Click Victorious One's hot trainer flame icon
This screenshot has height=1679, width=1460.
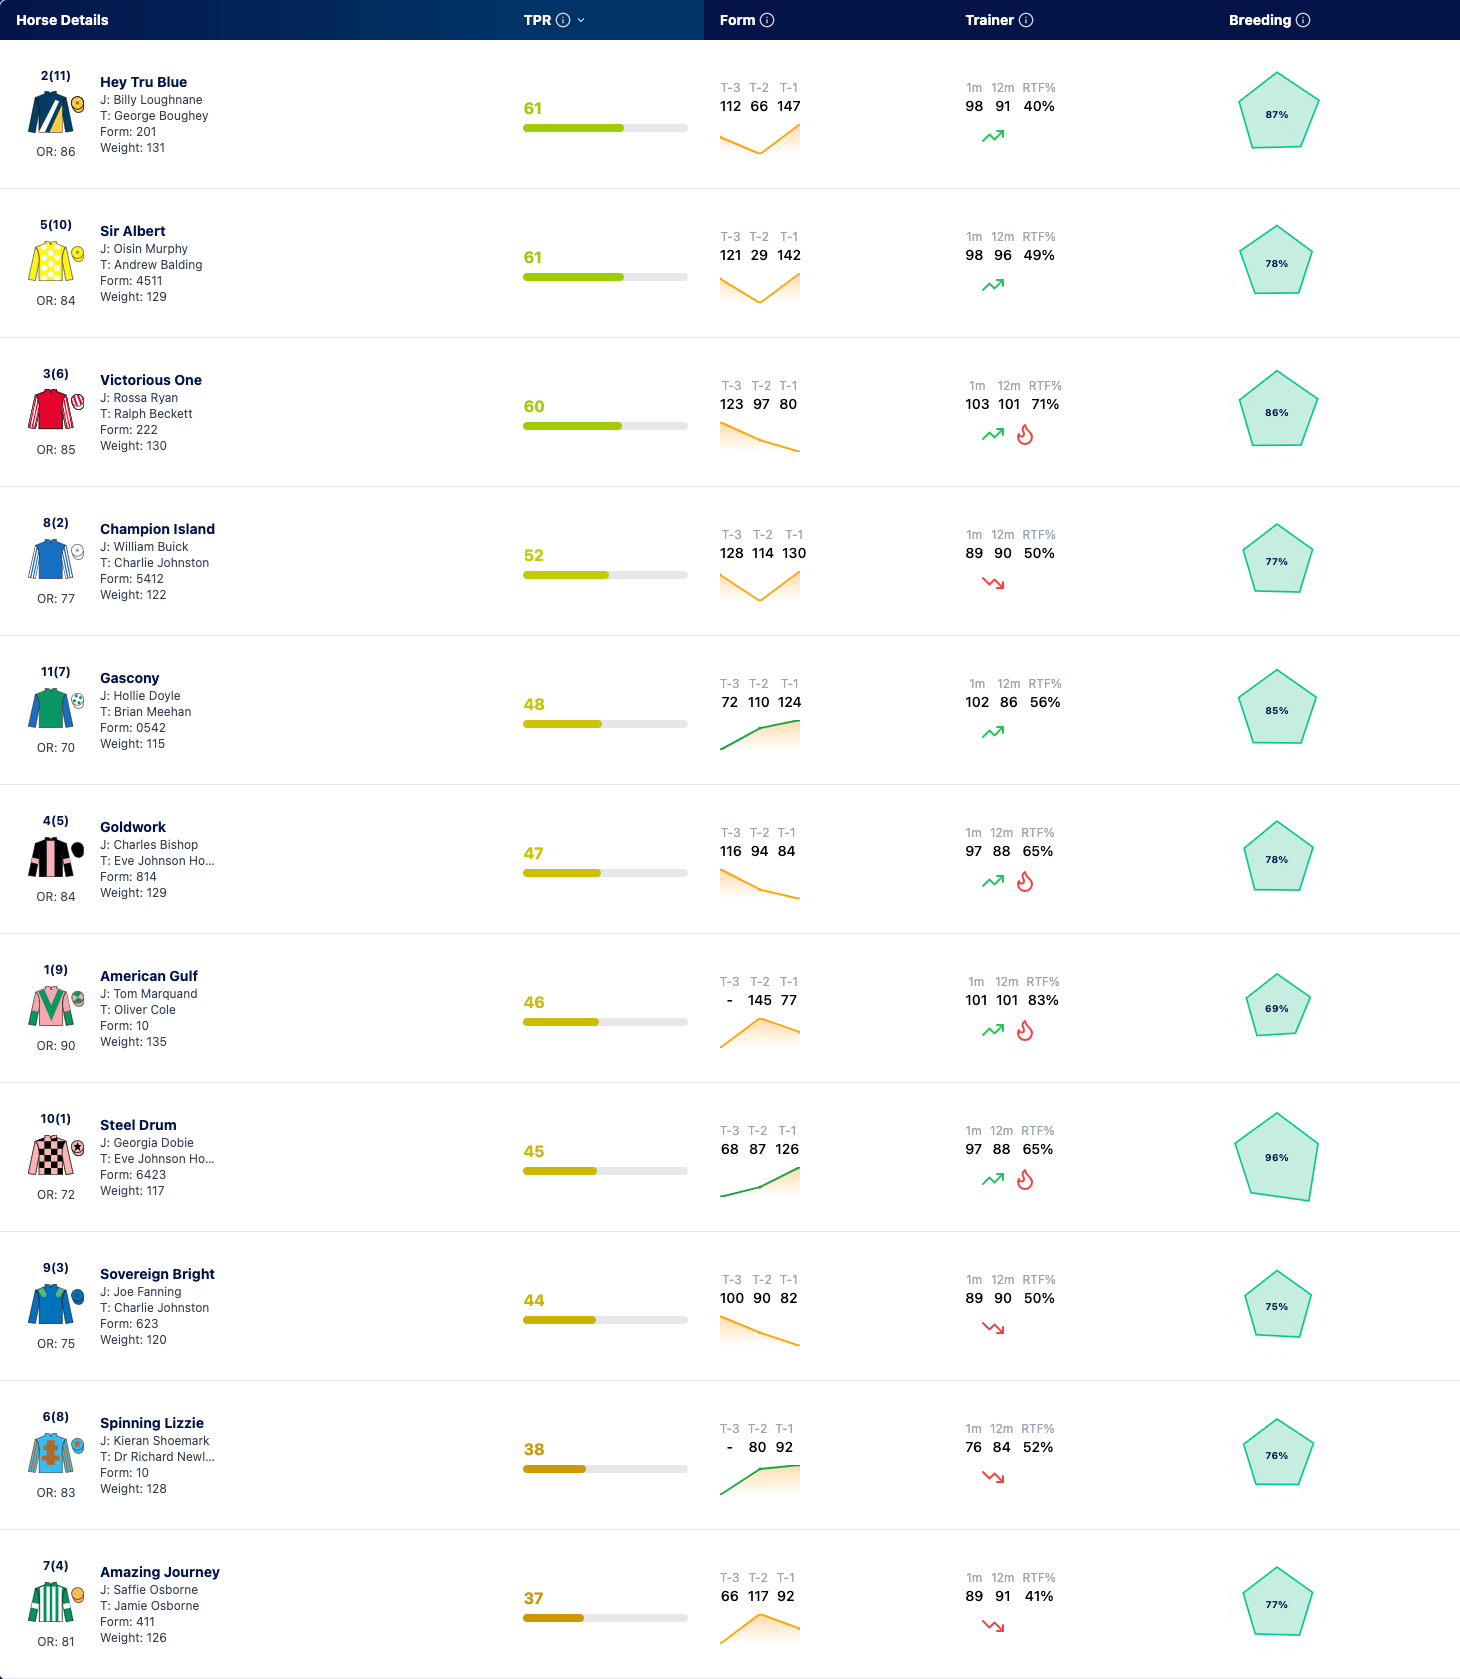click(1025, 435)
